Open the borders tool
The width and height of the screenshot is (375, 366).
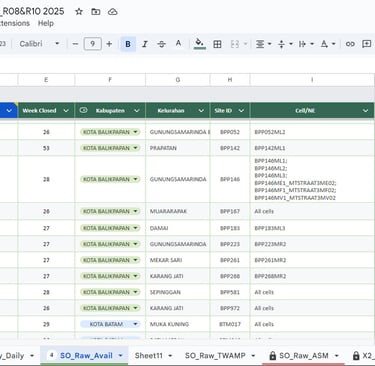pos(217,44)
